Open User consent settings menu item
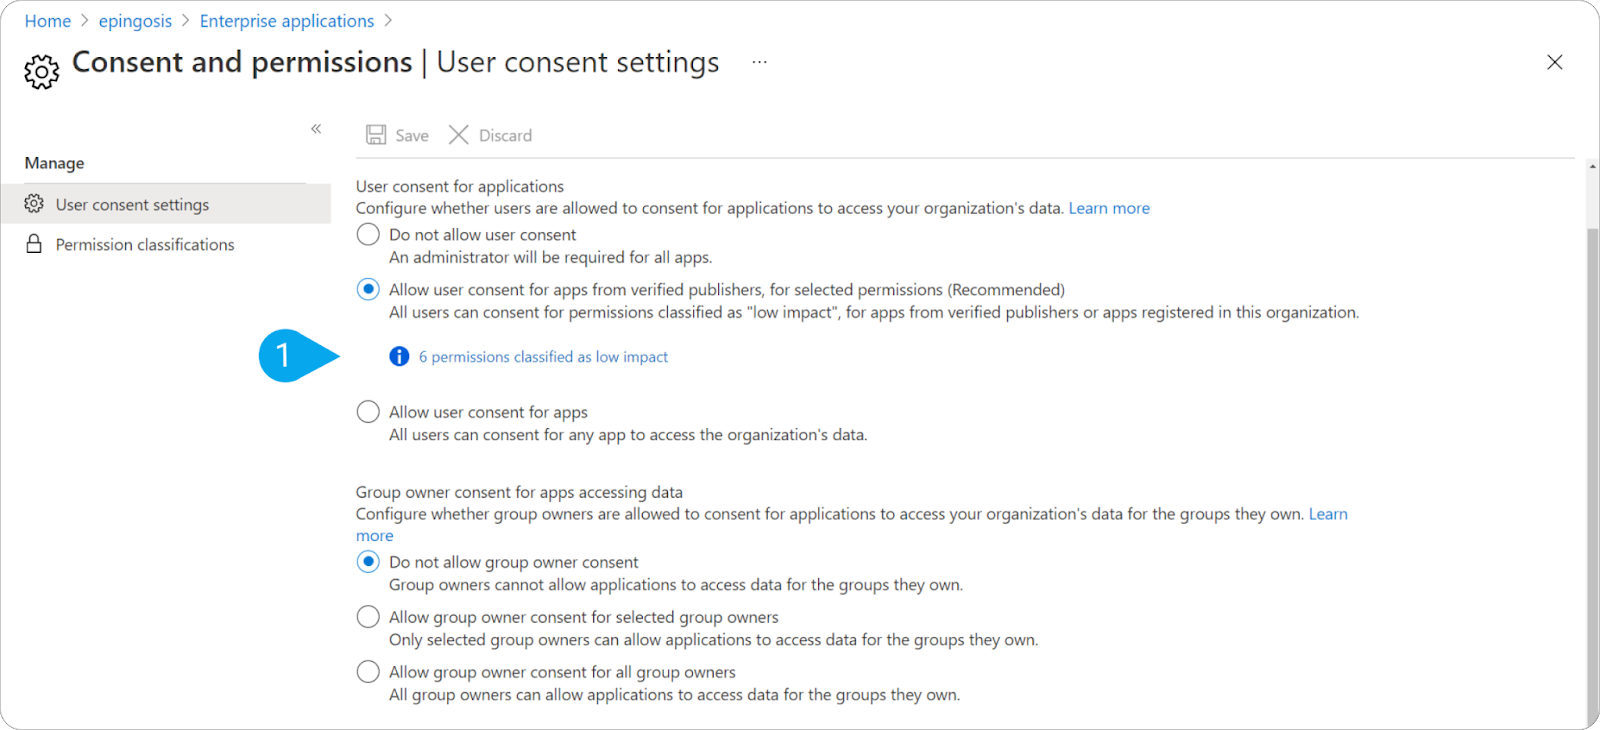The height and width of the screenshot is (730, 1600). [x=132, y=204]
